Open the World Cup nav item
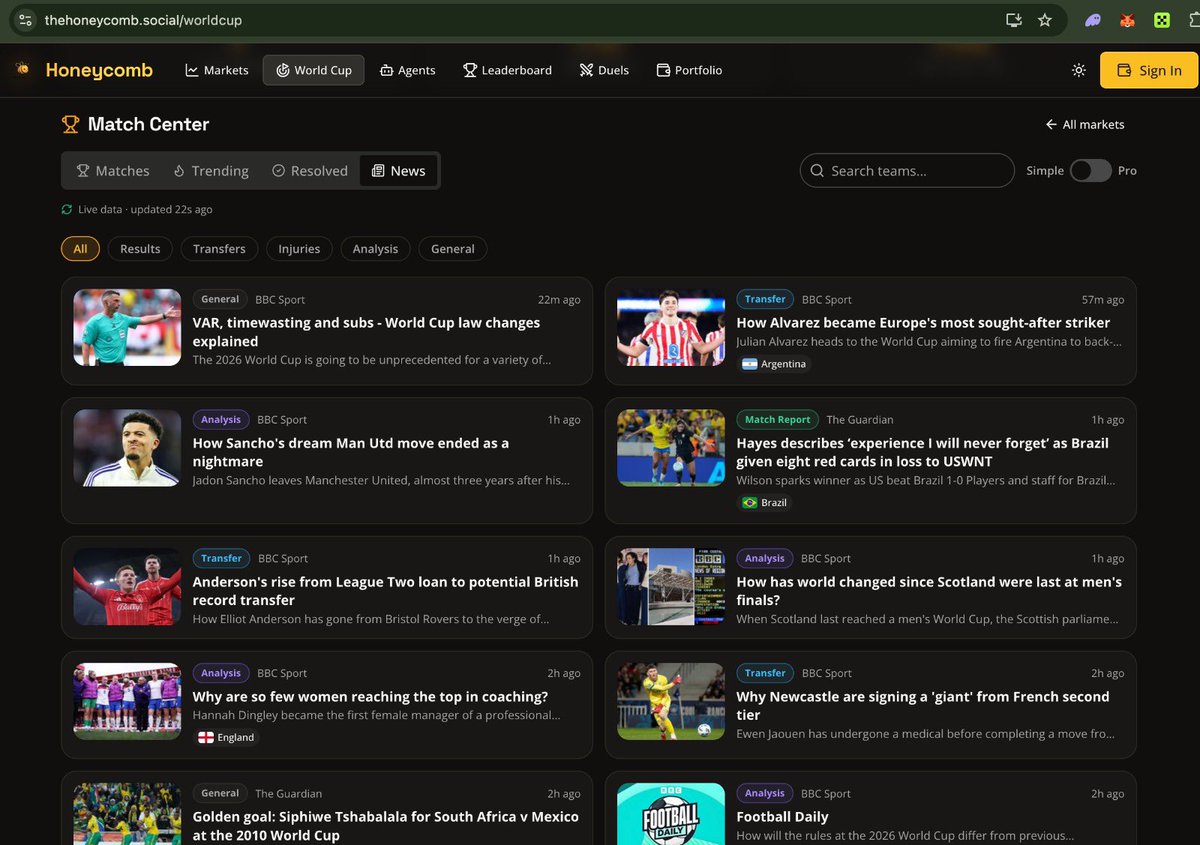1200x845 pixels. (x=314, y=70)
